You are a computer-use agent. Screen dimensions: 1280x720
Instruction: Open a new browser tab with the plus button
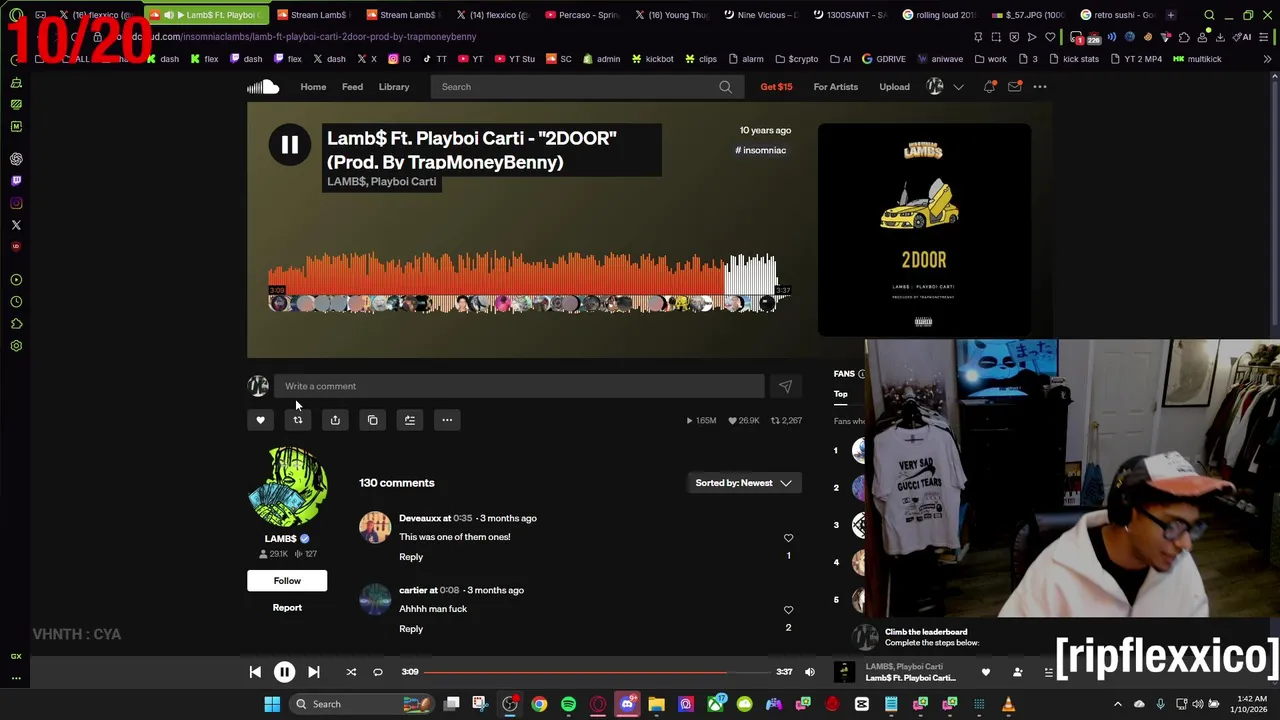[1171, 15]
